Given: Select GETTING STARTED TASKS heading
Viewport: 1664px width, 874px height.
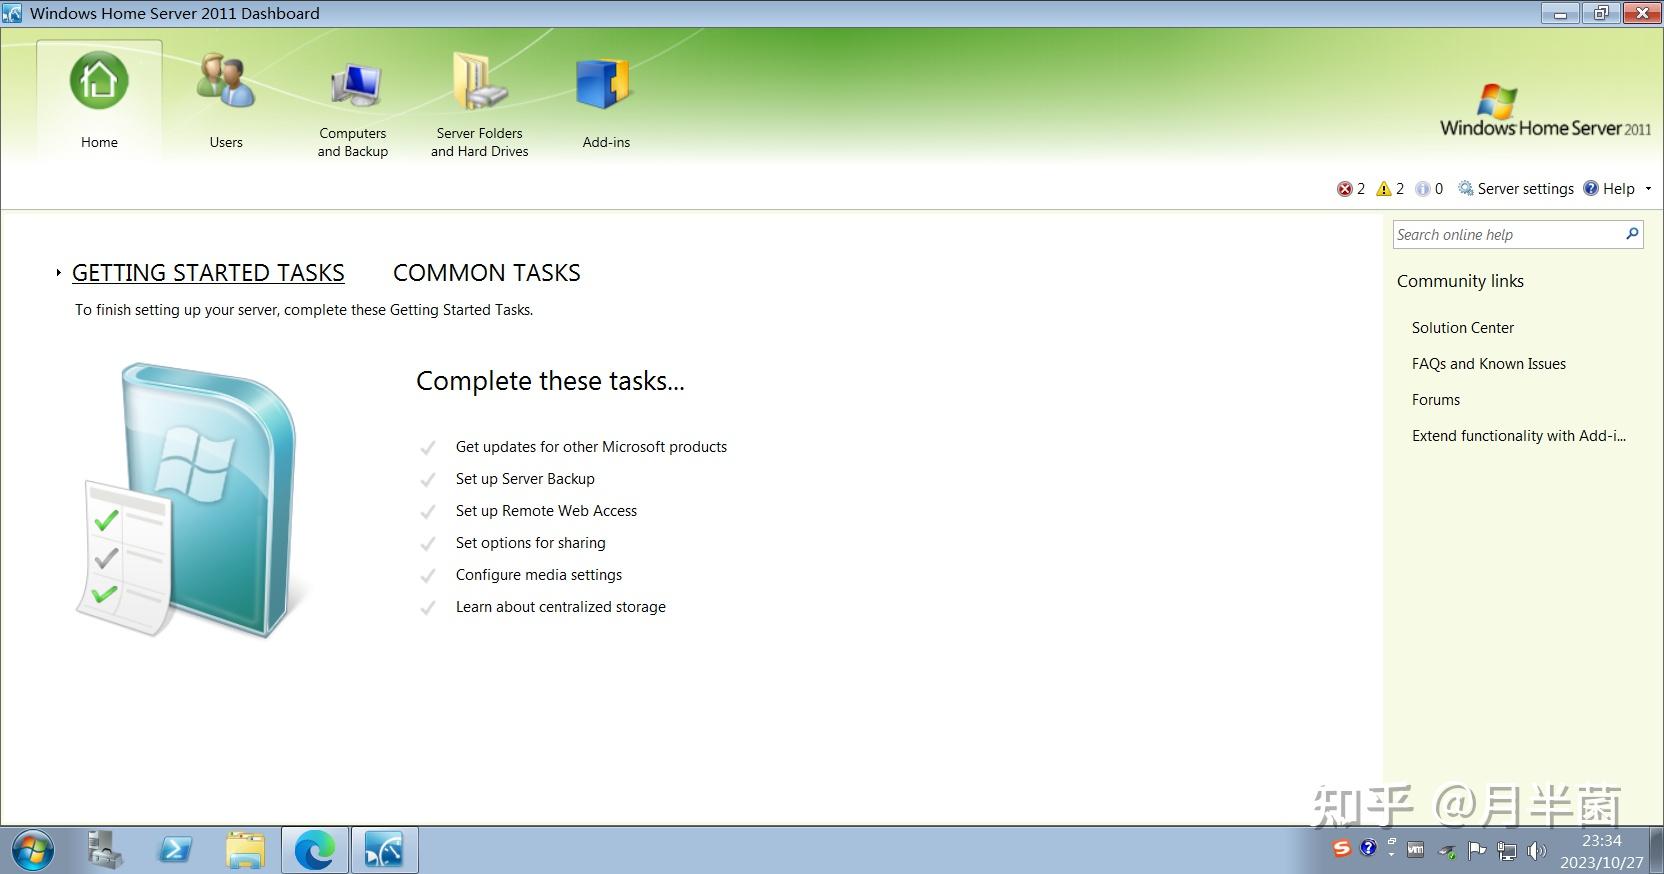Looking at the screenshot, I should coord(208,273).
